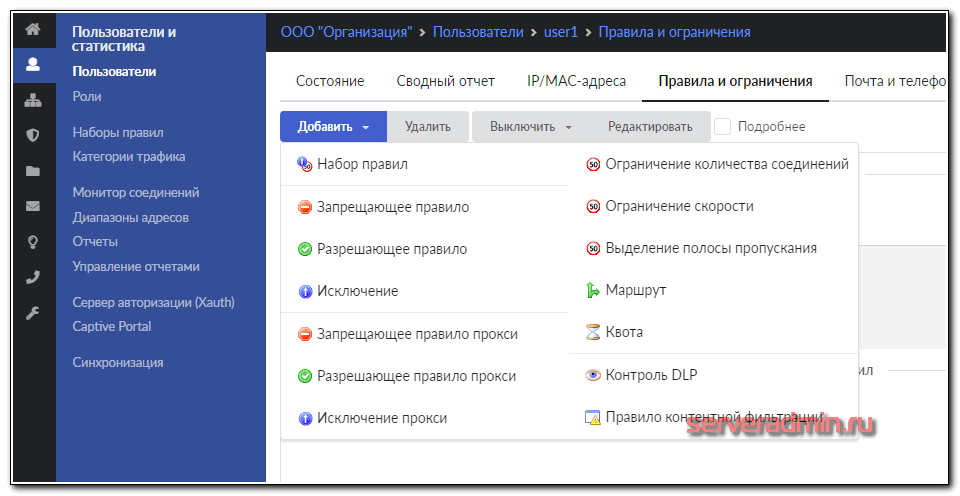Click green icon beside Разрешающее правило прокси
Screen dimensions: 960x496
pyautogui.click(x=305, y=376)
